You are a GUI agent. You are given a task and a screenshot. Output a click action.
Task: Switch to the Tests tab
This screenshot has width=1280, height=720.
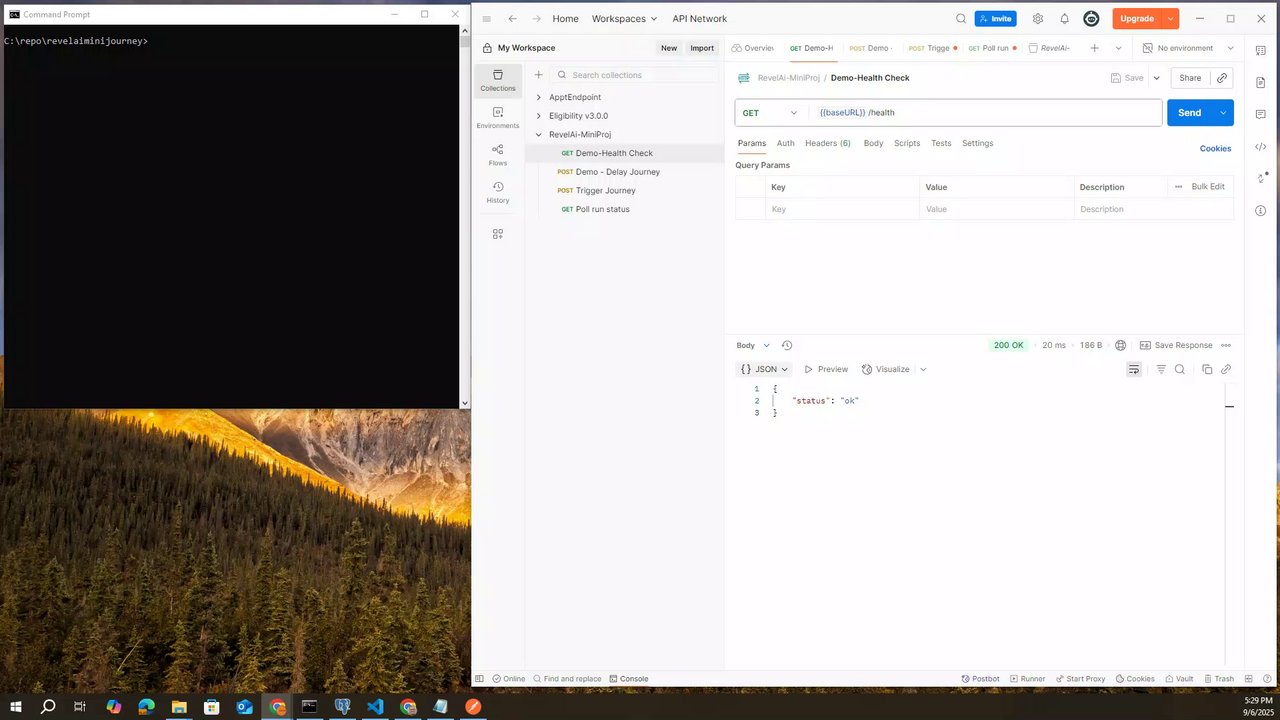pos(941,143)
